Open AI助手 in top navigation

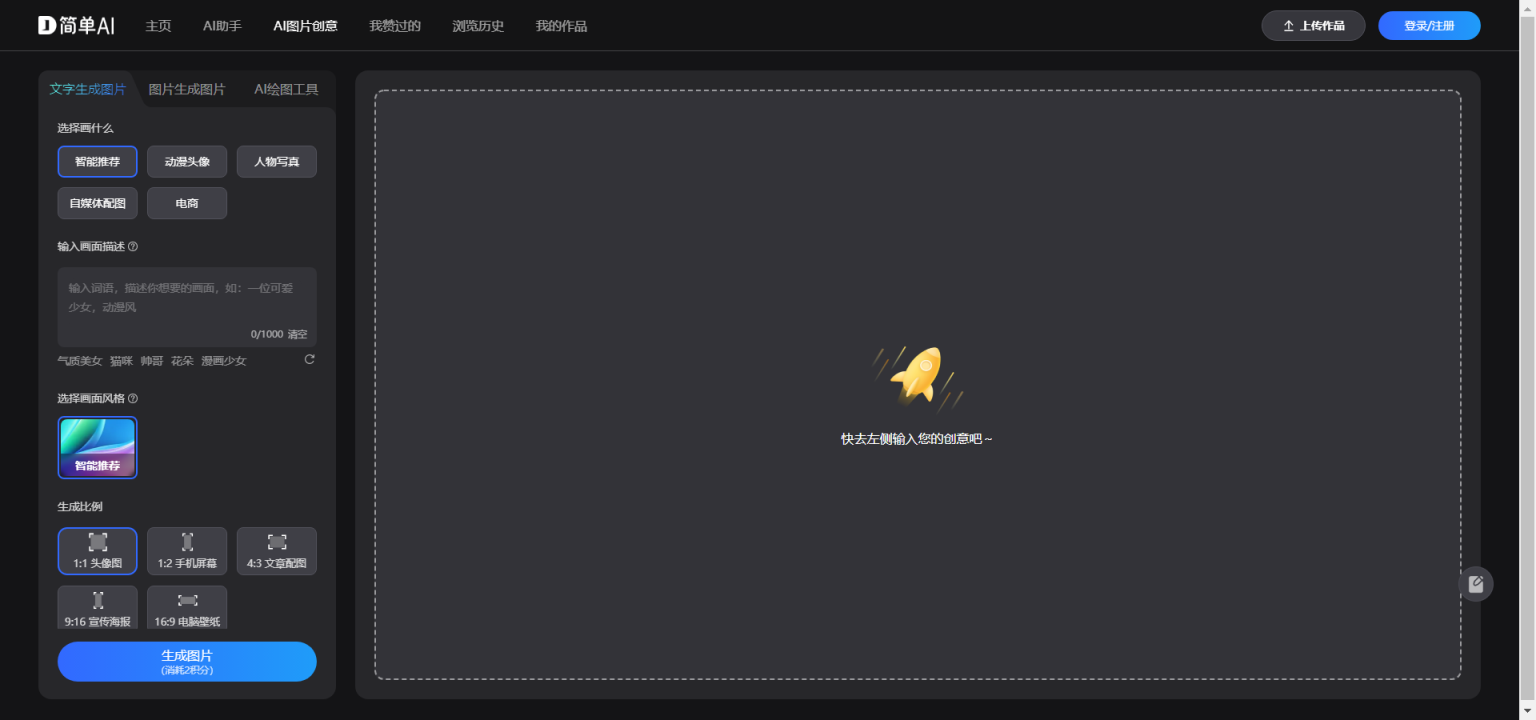pos(222,26)
